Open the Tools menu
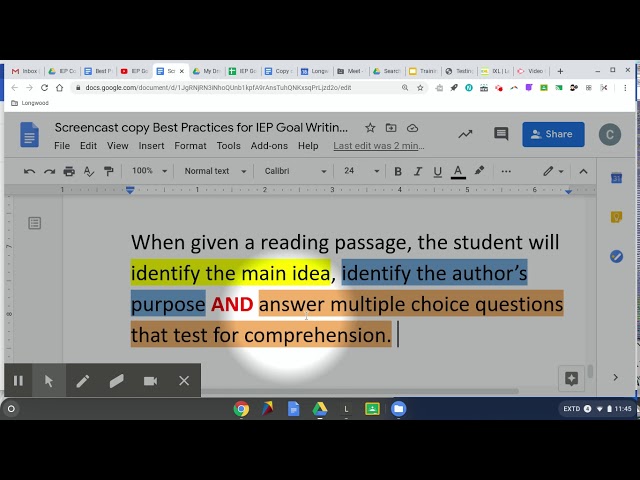The image size is (640, 480). click(x=229, y=146)
